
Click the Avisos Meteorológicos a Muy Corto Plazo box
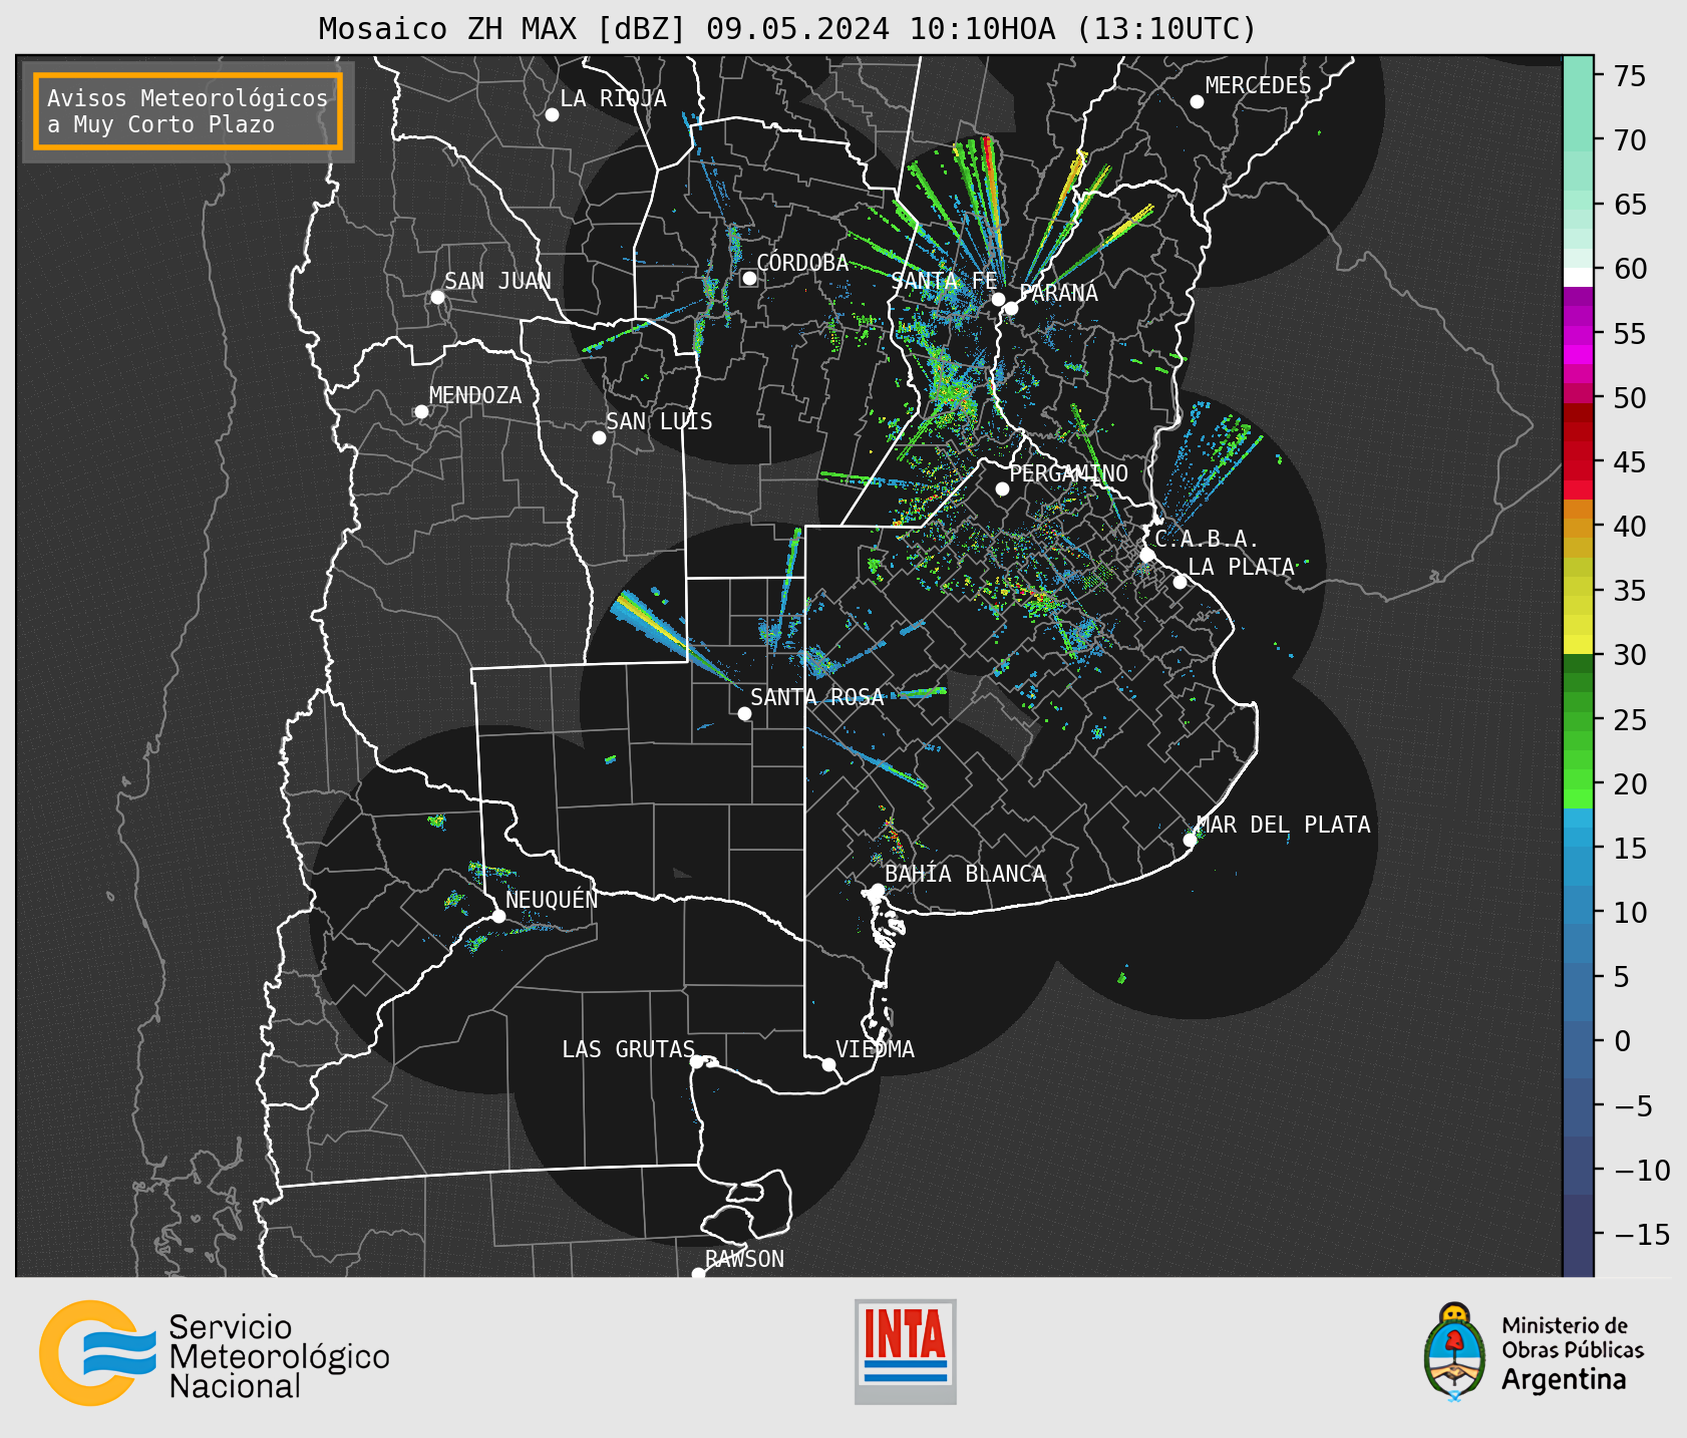[x=188, y=111]
